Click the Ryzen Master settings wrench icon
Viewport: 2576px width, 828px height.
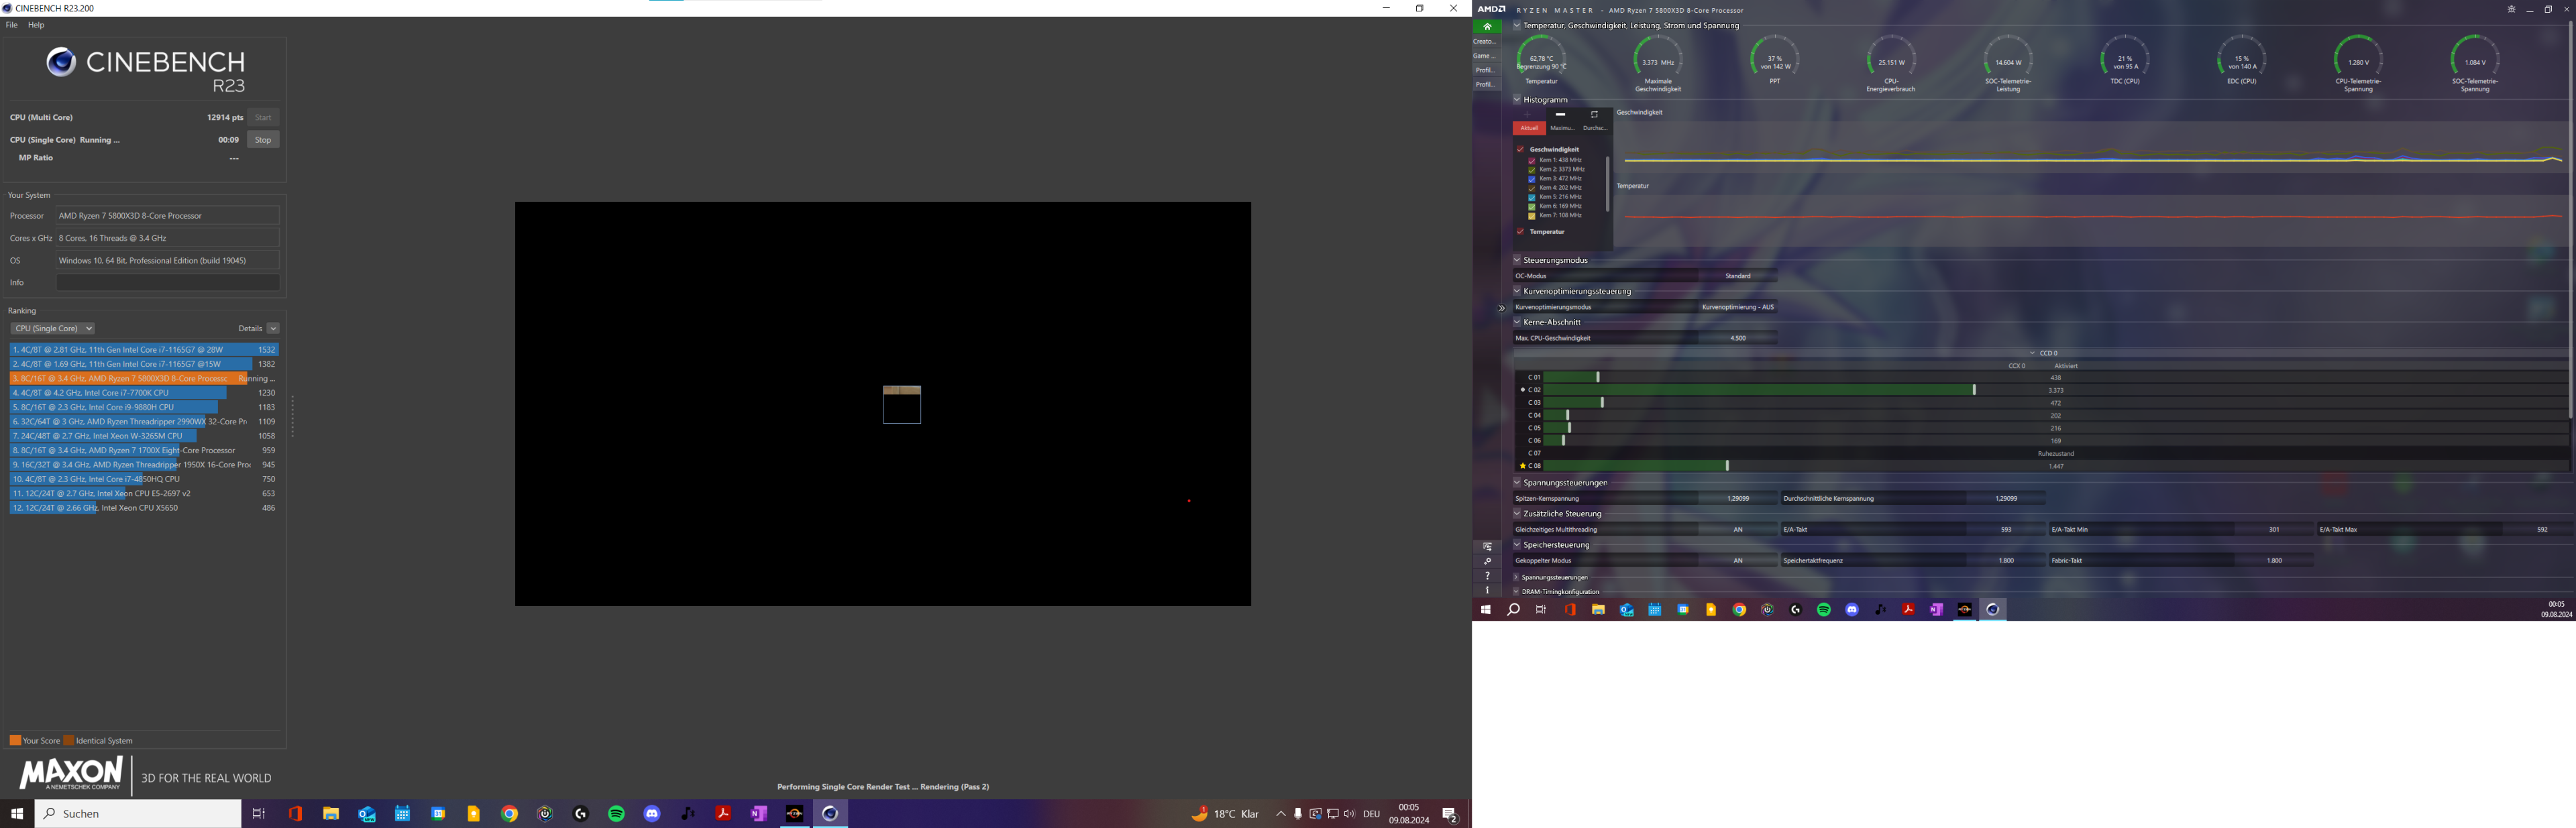click(1487, 562)
